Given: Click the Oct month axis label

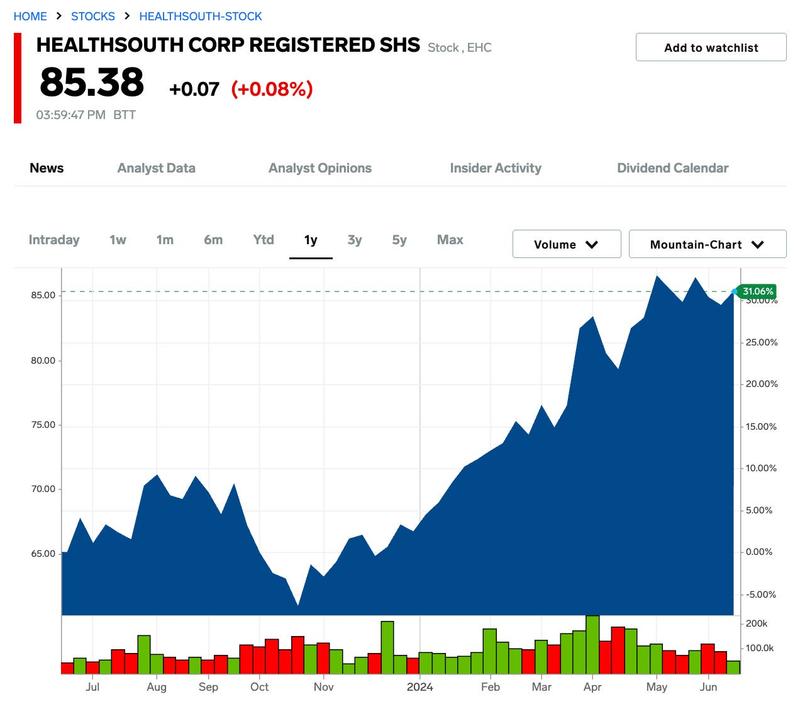Looking at the screenshot, I should (x=259, y=687).
